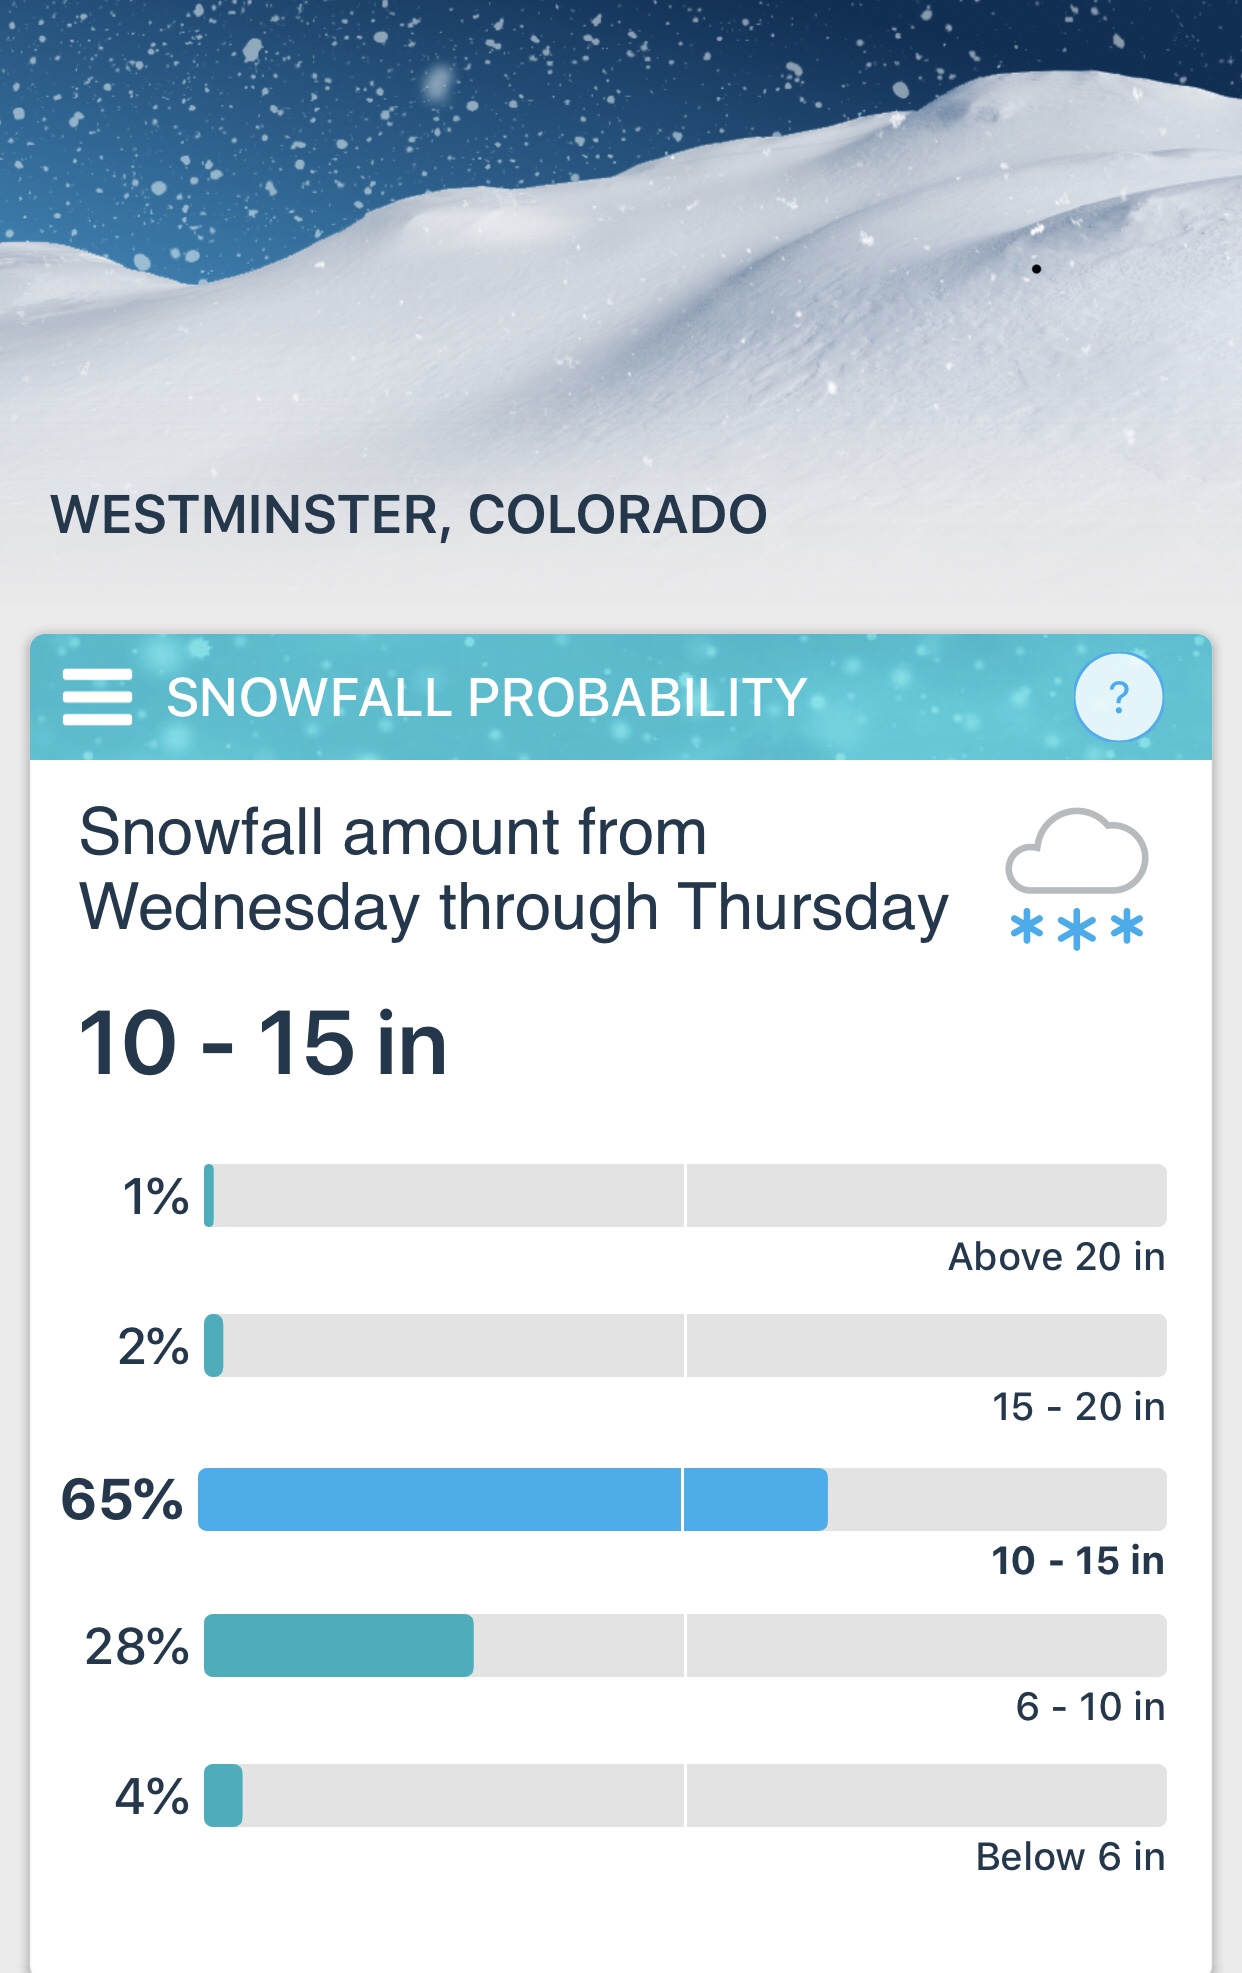1242x1973 pixels.
Task: Click the snow cloud weather icon
Action: 1076,878
